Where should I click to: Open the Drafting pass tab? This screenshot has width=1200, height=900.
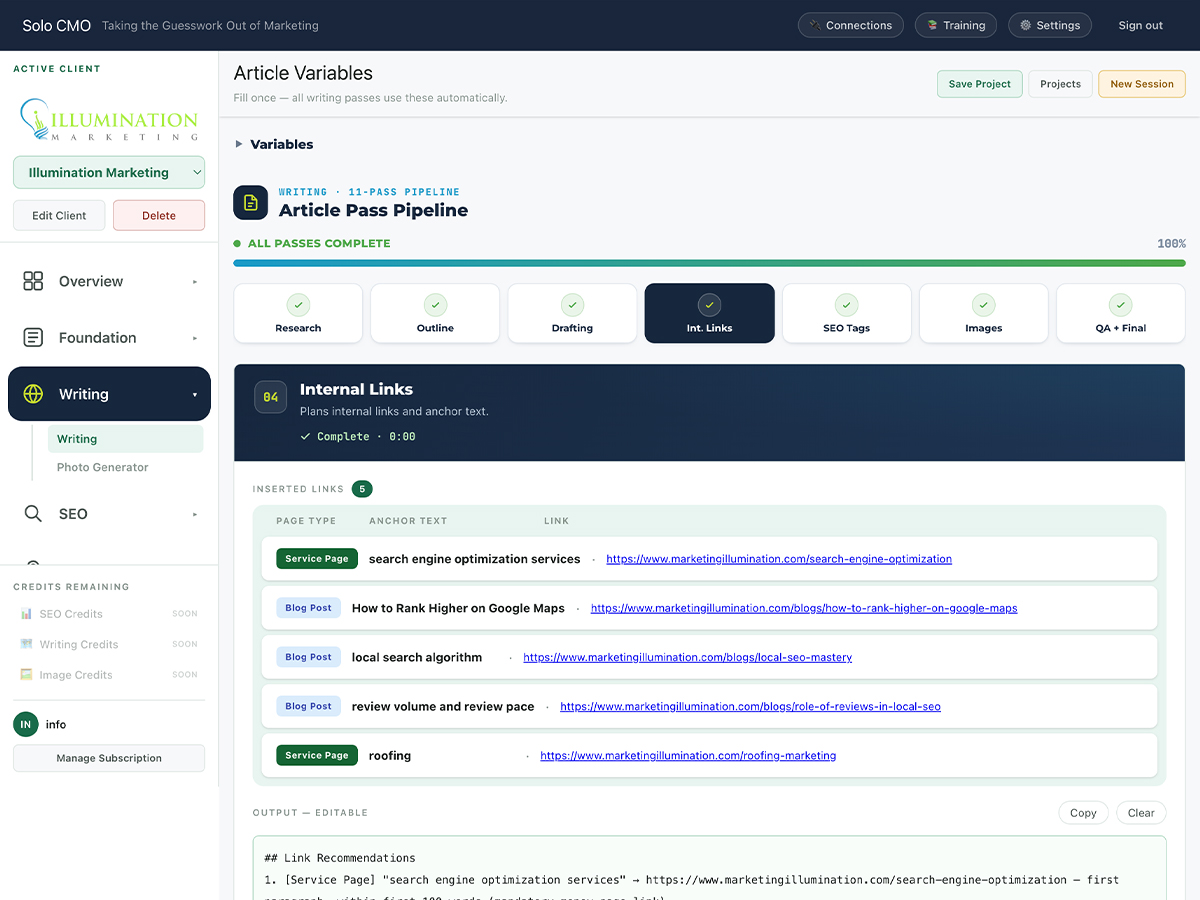coord(572,313)
